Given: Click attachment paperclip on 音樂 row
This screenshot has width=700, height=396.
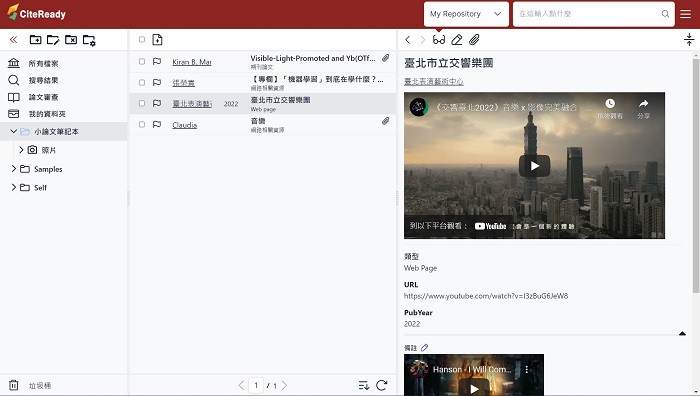Looking at the screenshot, I should coord(385,121).
